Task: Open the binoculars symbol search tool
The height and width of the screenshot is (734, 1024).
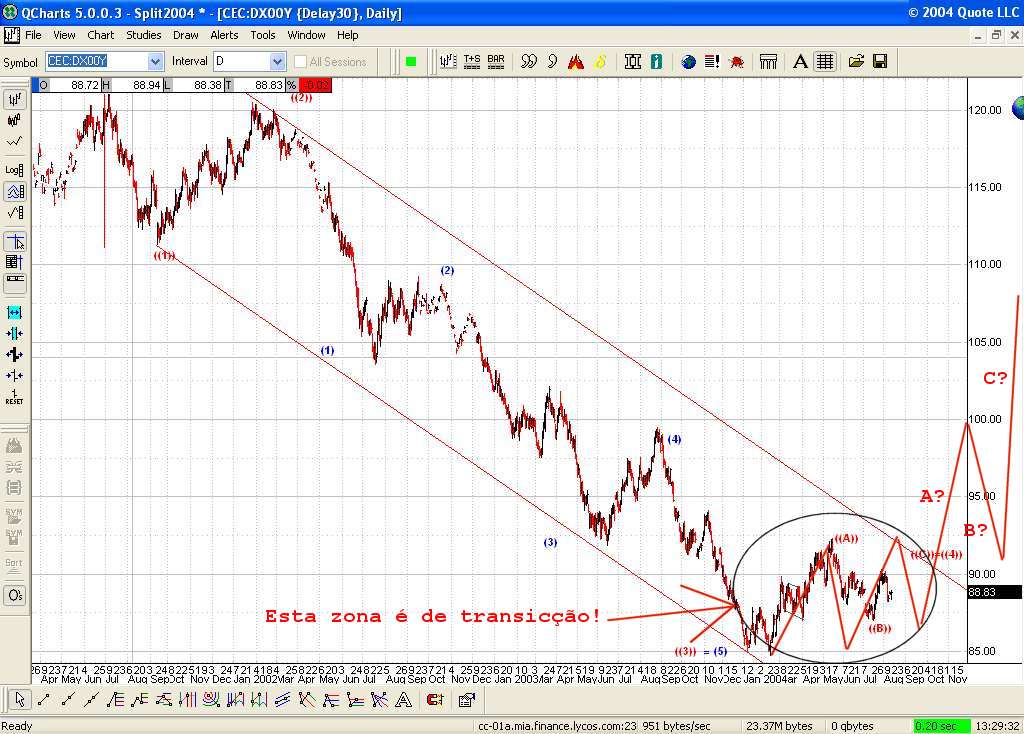Action: pyautogui.click(x=527, y=61)
